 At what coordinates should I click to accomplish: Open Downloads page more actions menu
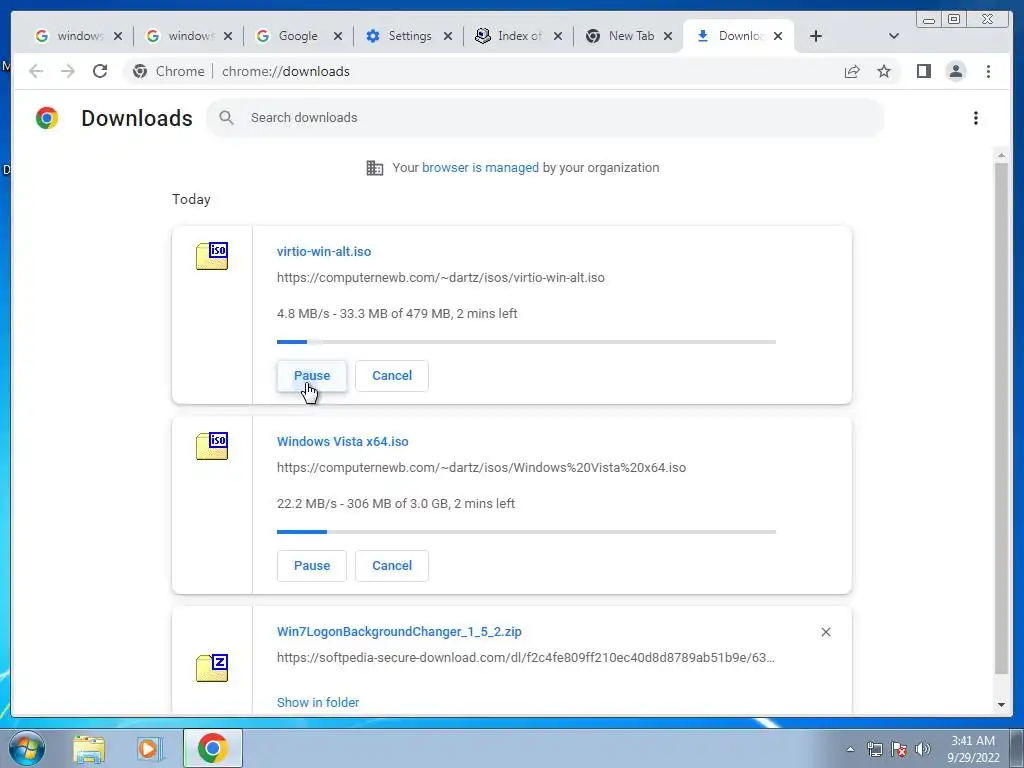(x=976, y=118)
